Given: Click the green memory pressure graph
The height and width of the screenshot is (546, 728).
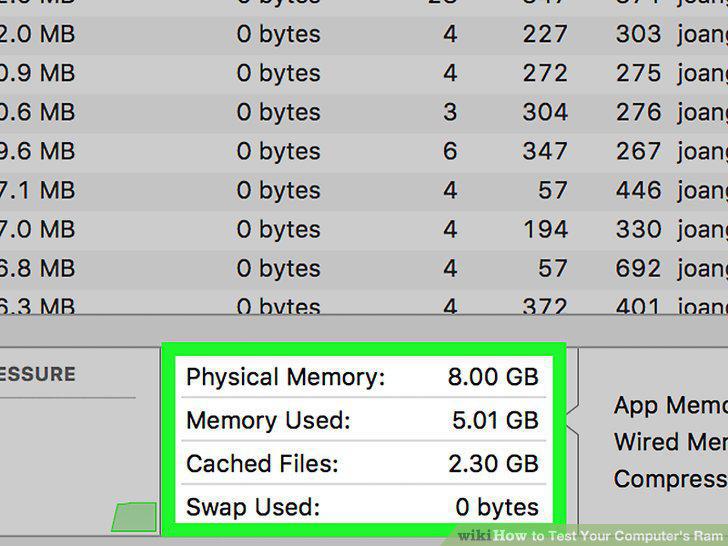Looking at the screenshot, I should 134,517.
